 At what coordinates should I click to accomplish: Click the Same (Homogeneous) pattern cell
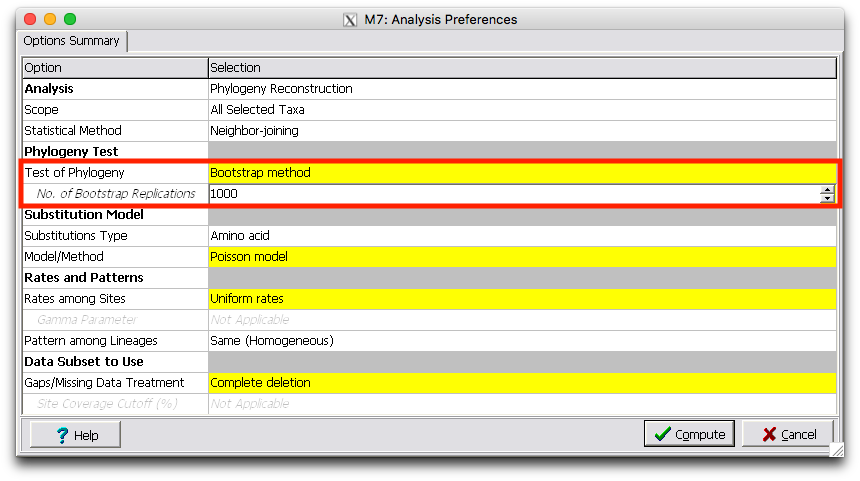click(x=521, y=341)
